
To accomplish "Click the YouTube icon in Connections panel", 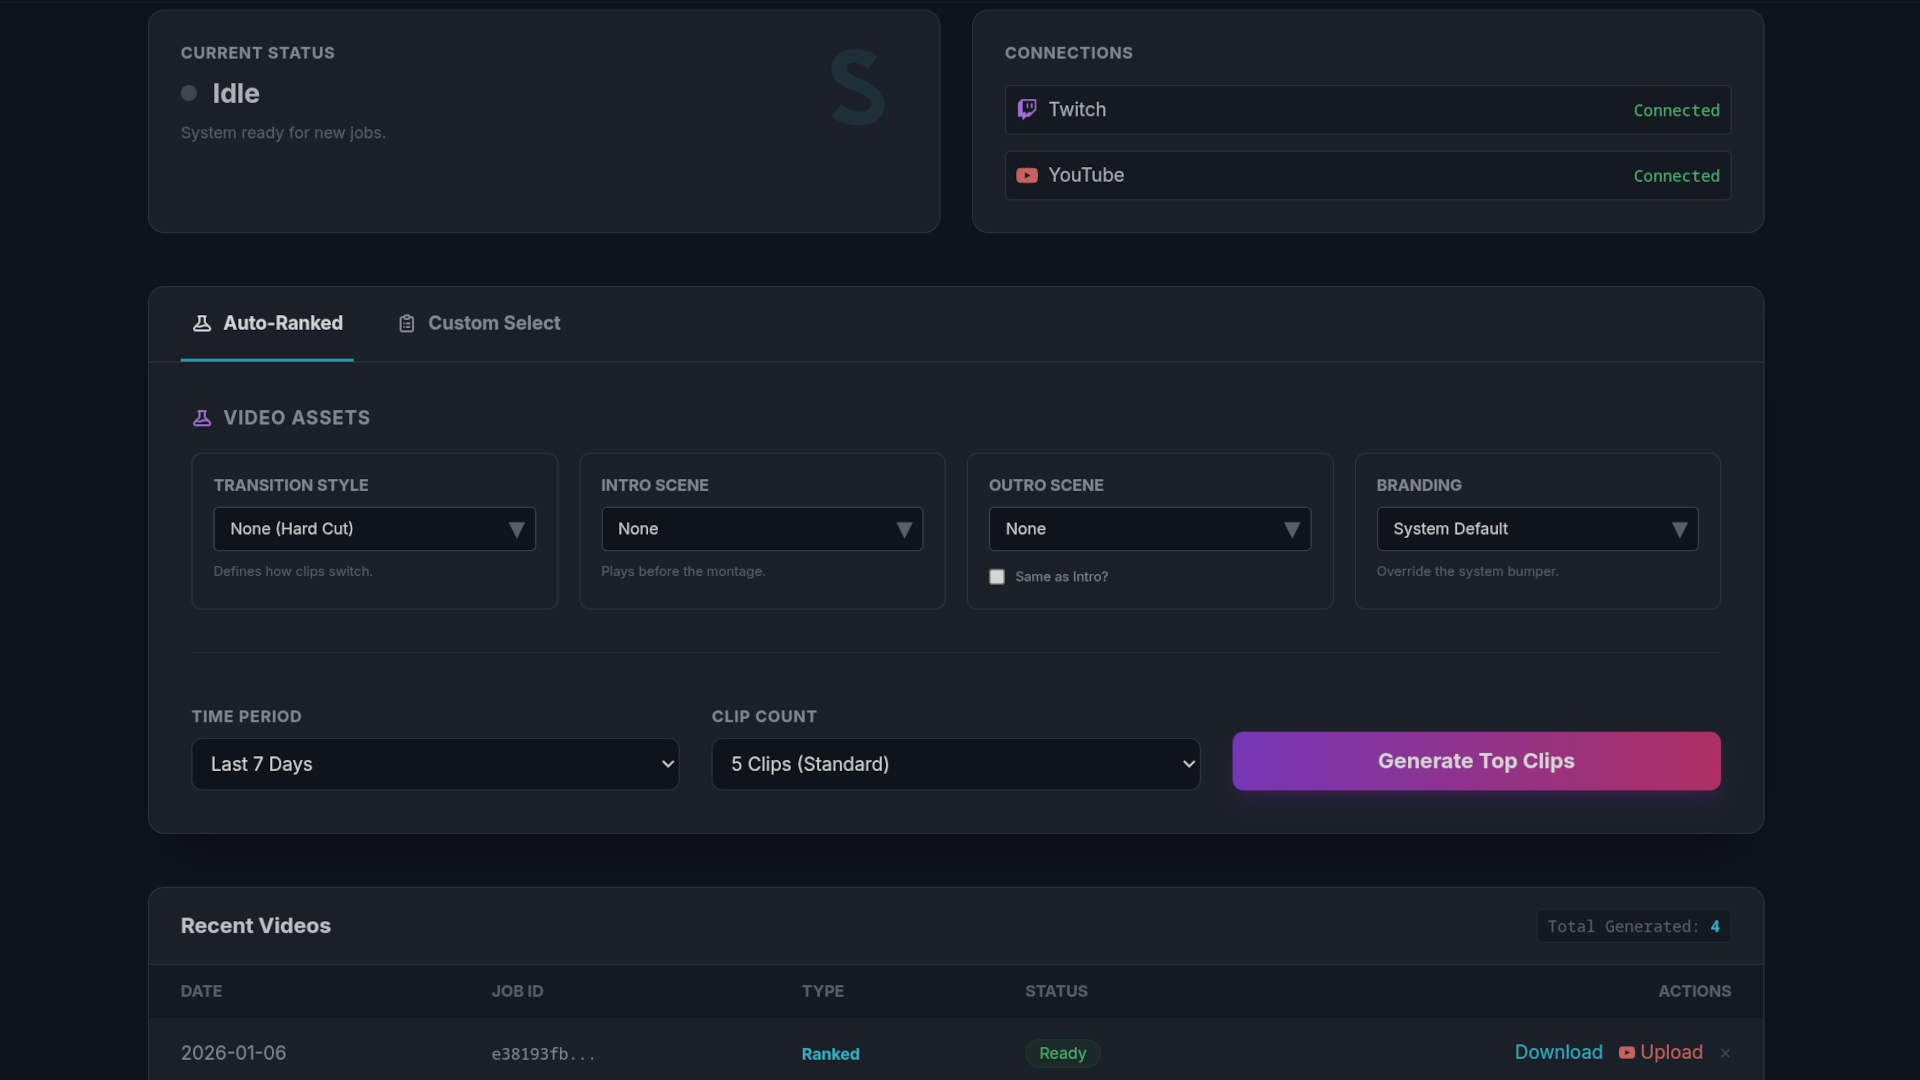I will click(x=1028, y=175).
